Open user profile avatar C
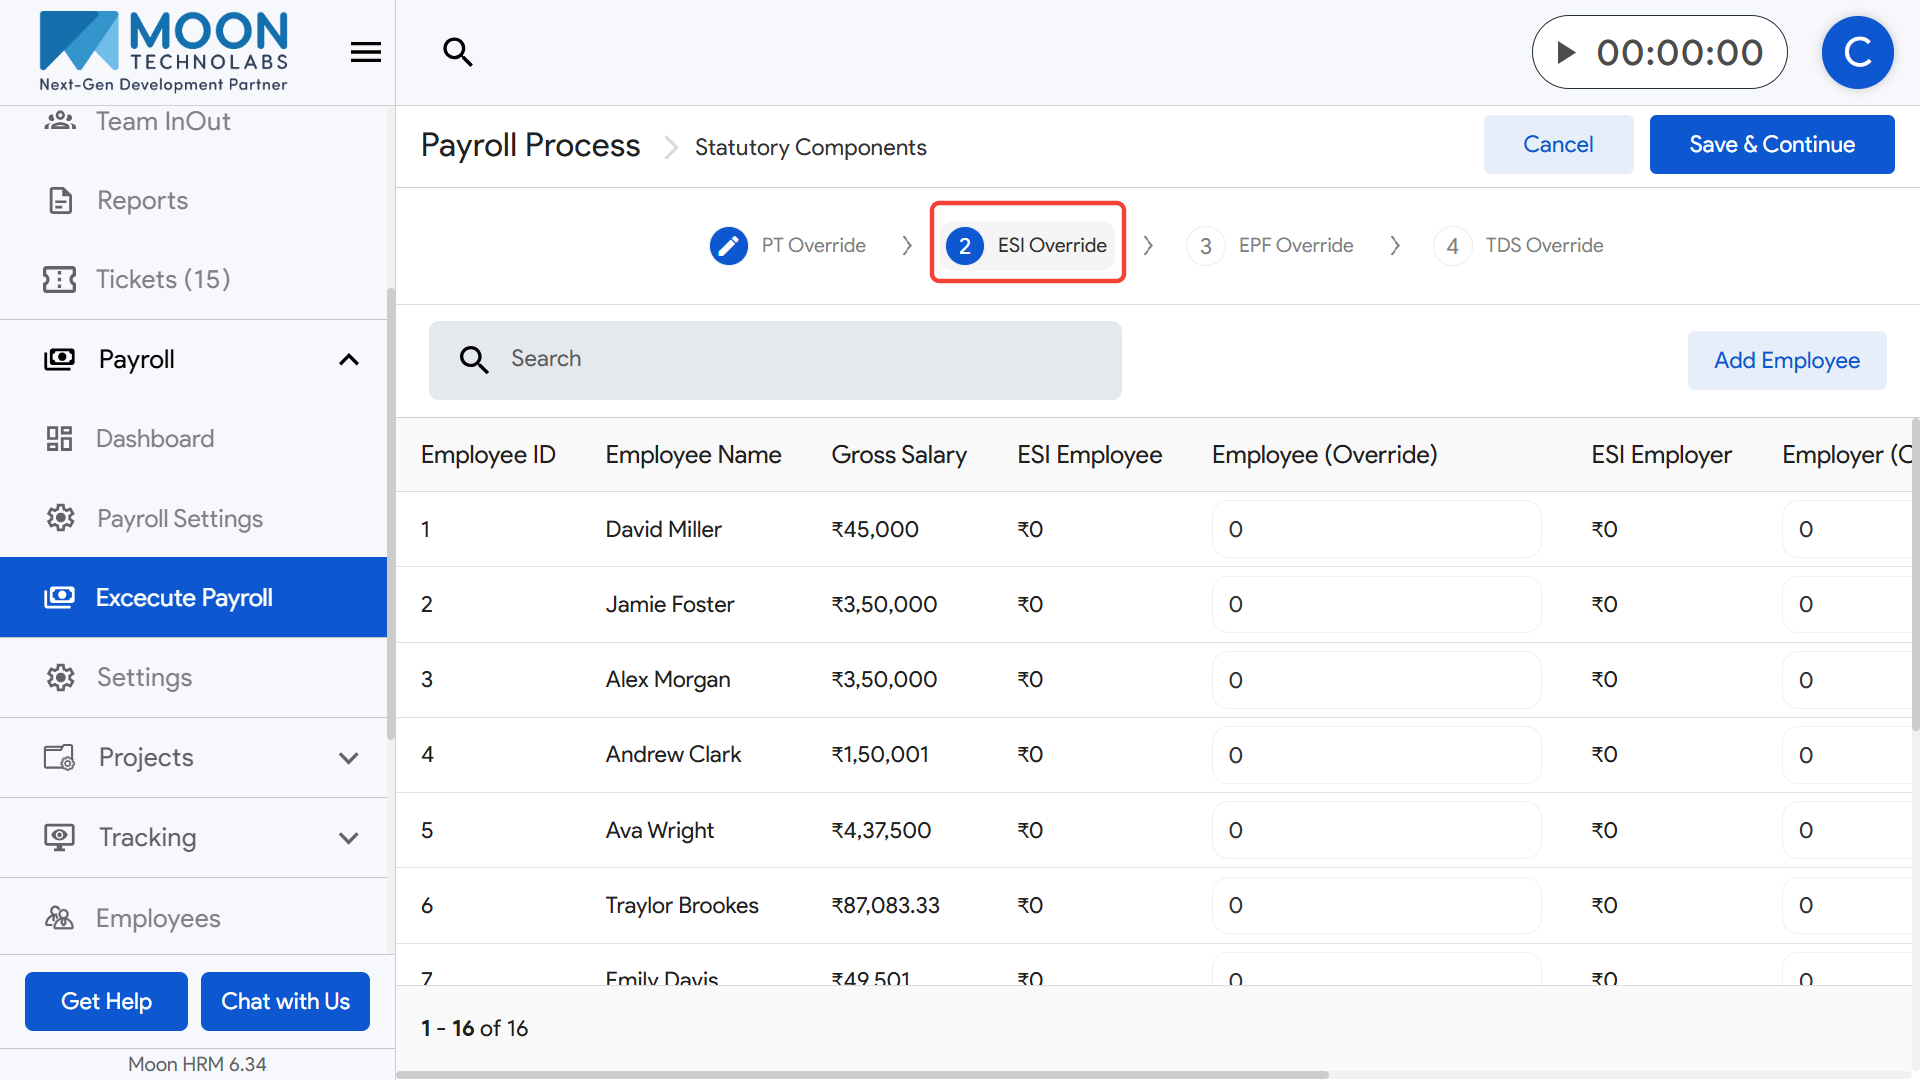Screen dimensions: 1920x1080 (1857, 52)
